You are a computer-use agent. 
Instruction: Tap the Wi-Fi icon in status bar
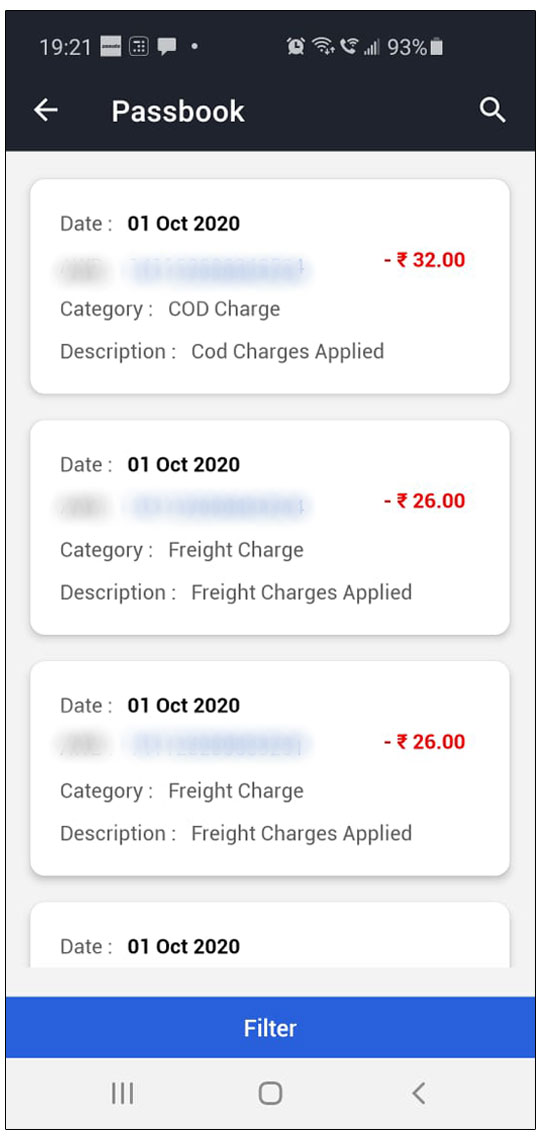point(323,47)
